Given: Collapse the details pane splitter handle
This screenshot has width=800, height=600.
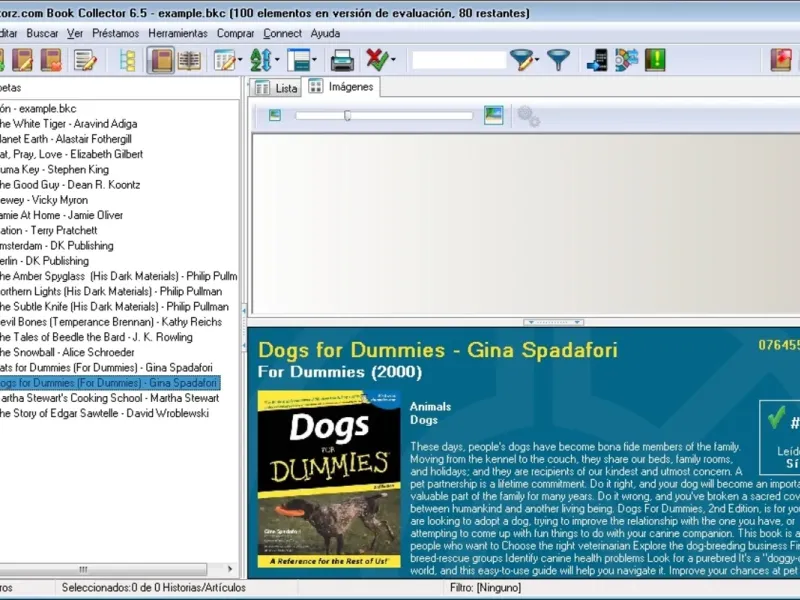Looking at the screenshot, I should pos(554,322).
